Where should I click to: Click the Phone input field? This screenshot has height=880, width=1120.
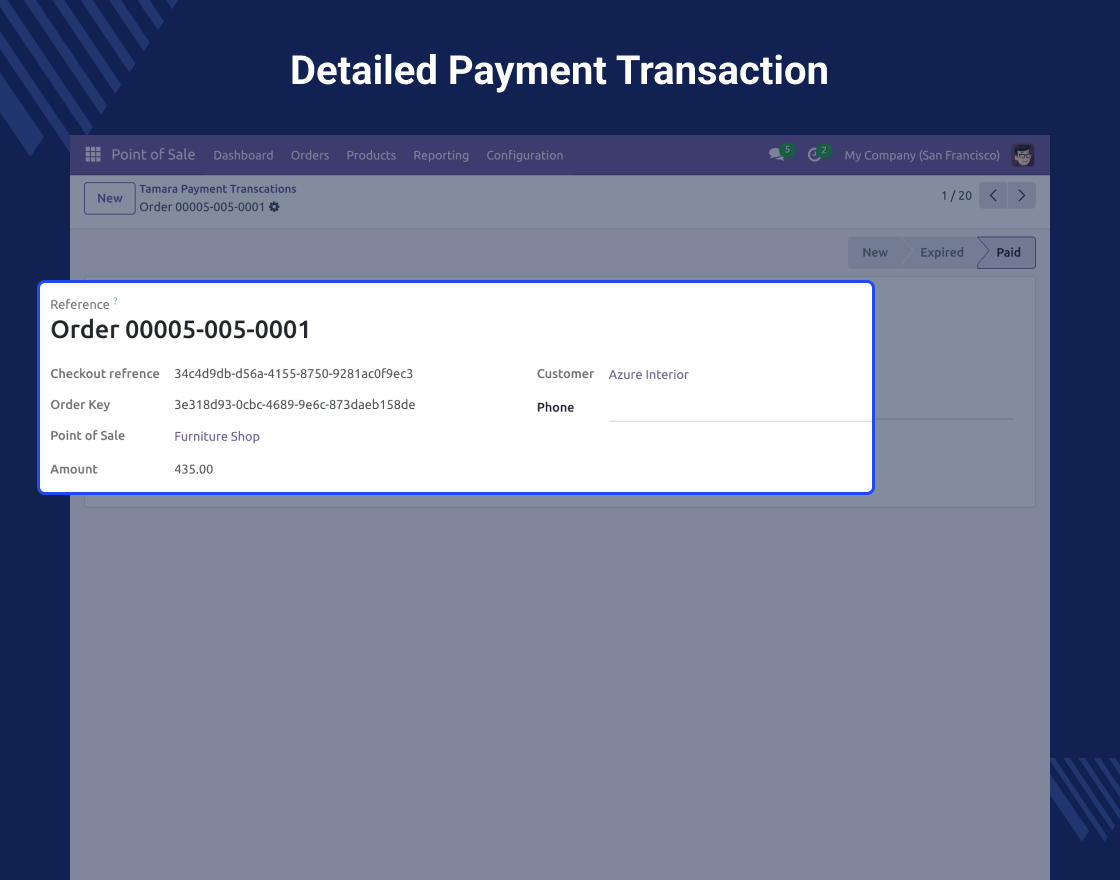(738, 408)
